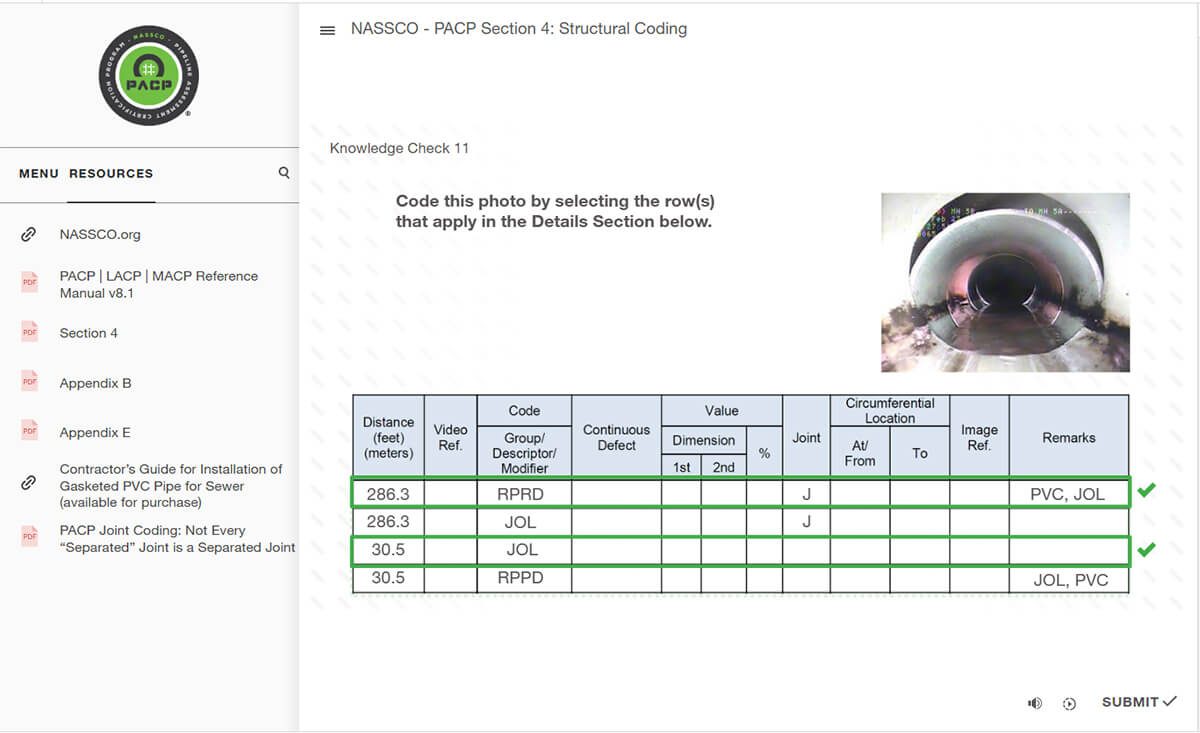The width and height of the screenshot is (1200, 733).
Task: Click the Knowledge Check 11 heading
Action: point(399,148)
